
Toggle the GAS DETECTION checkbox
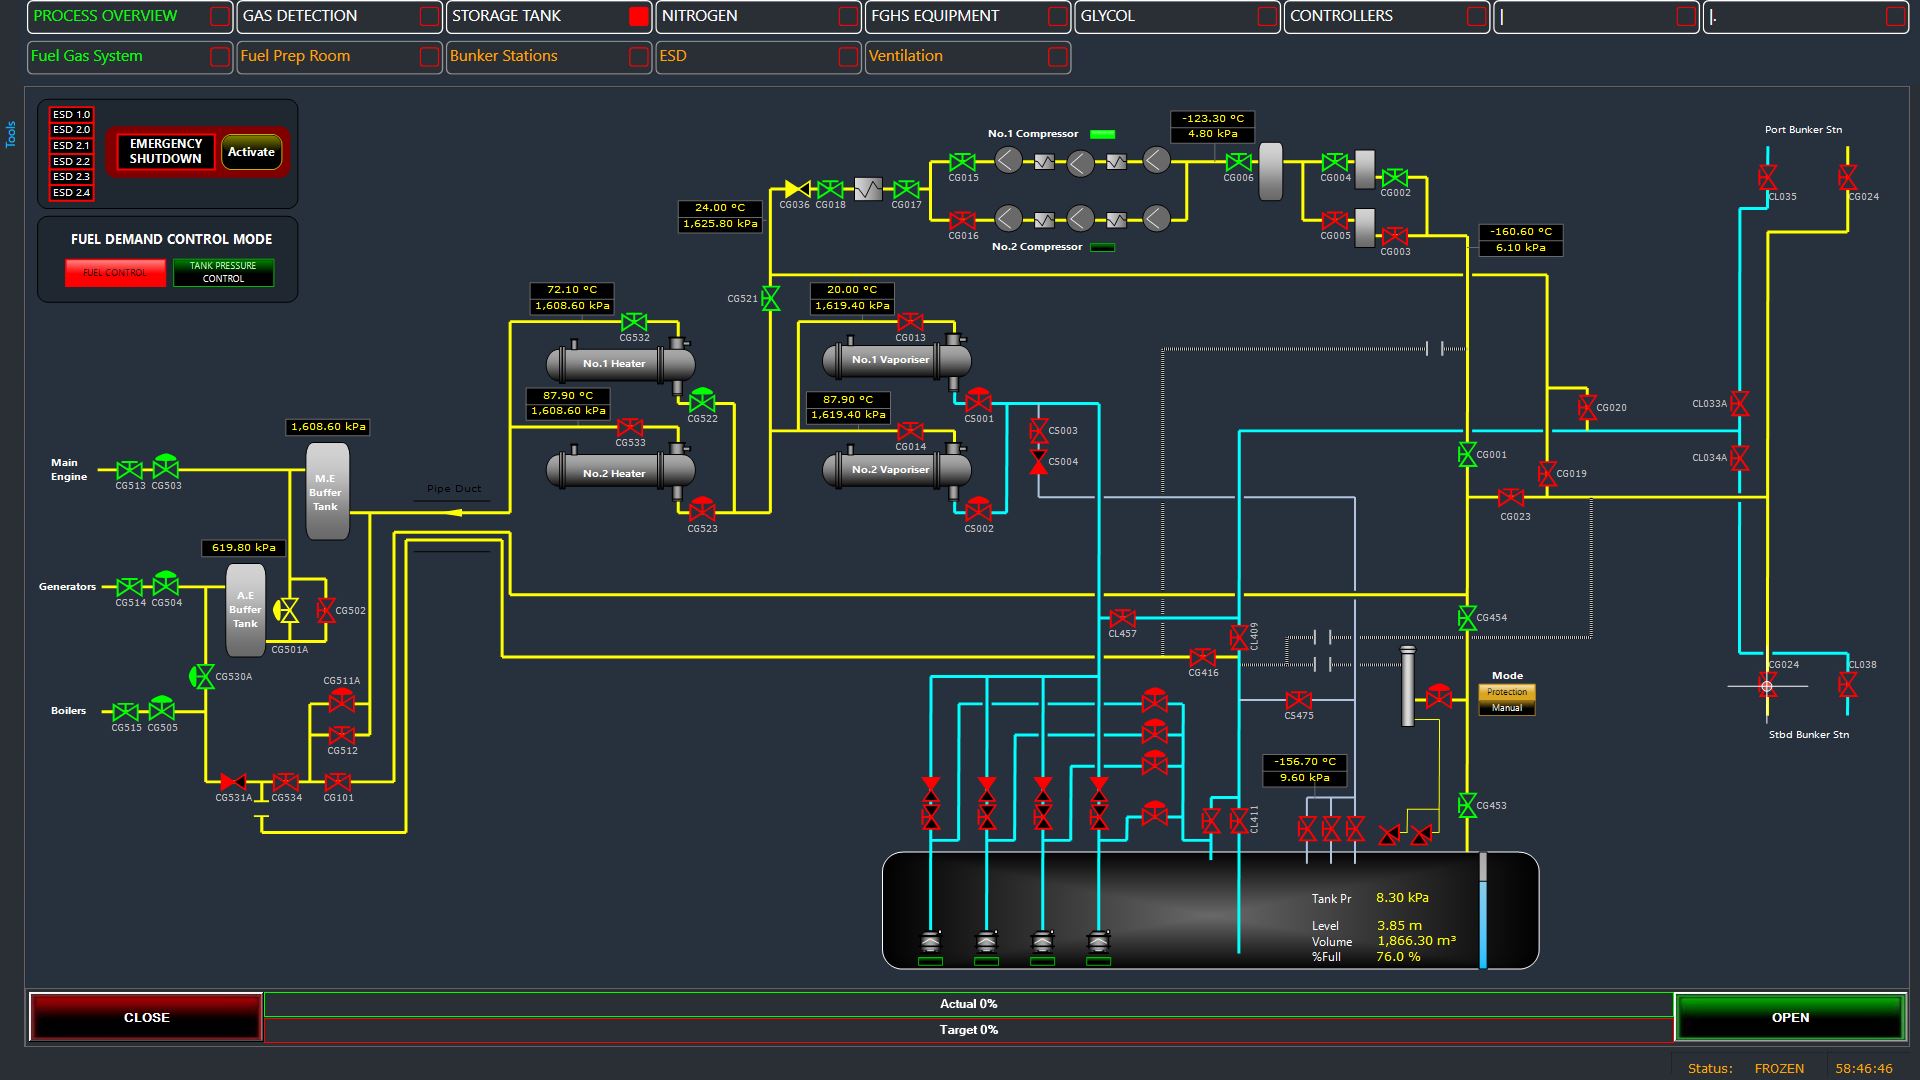tap(429, 17)
